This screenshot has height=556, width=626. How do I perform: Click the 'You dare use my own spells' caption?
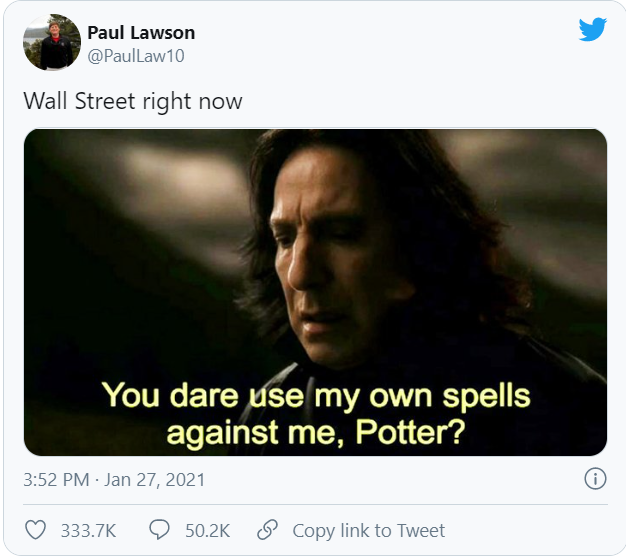[316, 396]
